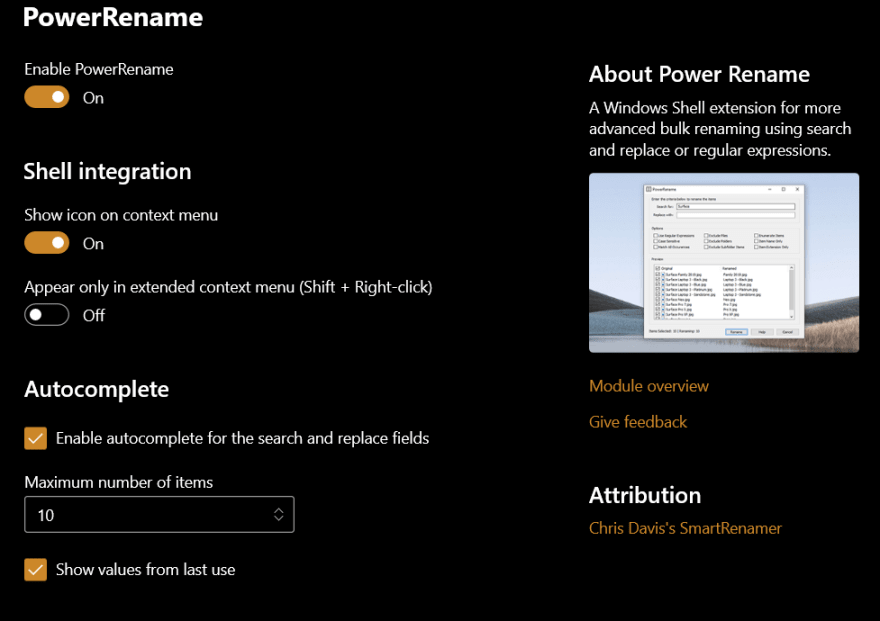Click the Maximum number of items stepper arrows
This screenshot has width=880, height=621.
(x=278, y=514)
